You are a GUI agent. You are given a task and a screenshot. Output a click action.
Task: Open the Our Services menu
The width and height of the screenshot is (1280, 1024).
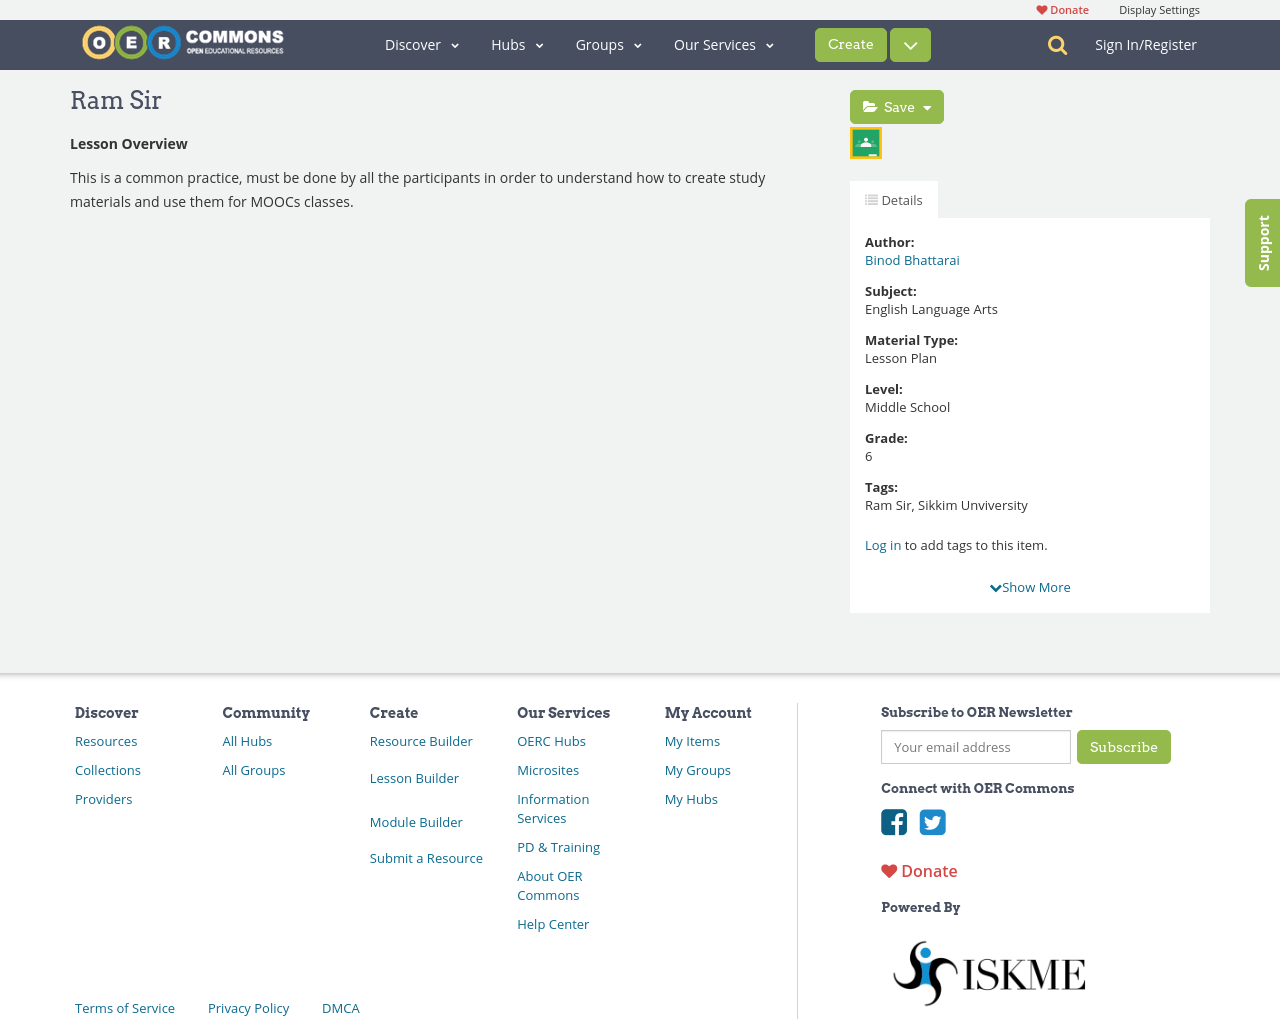click(724, 45)
